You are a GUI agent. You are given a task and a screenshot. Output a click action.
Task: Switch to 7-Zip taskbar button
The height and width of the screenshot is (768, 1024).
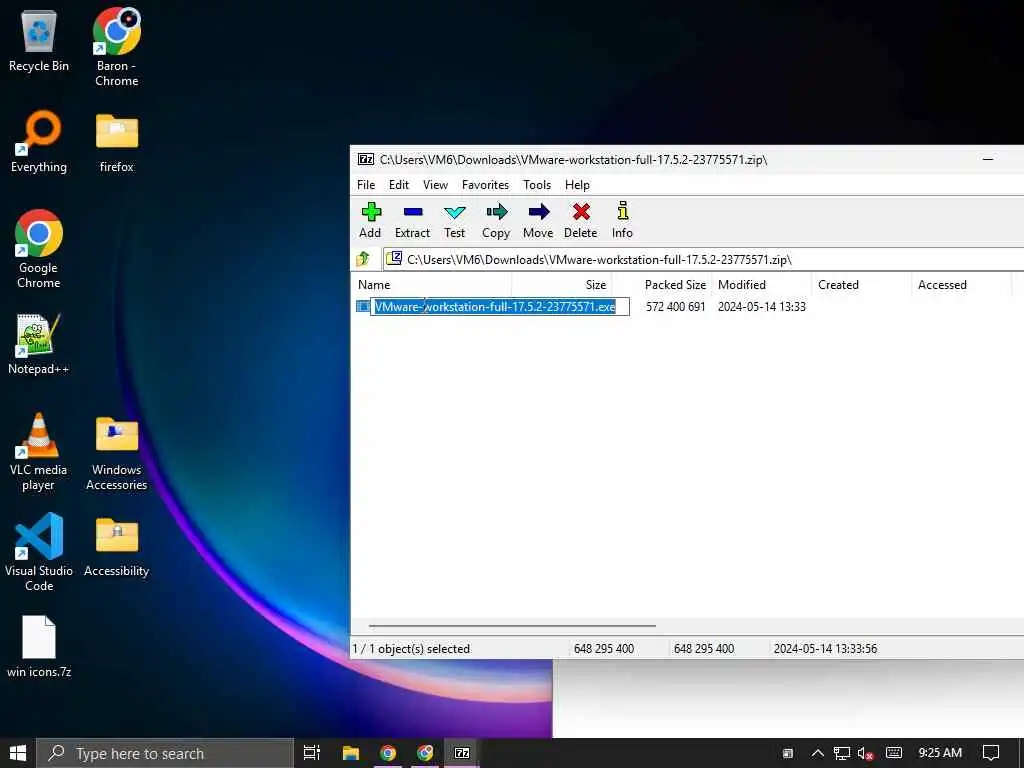[x=462, y=753]
